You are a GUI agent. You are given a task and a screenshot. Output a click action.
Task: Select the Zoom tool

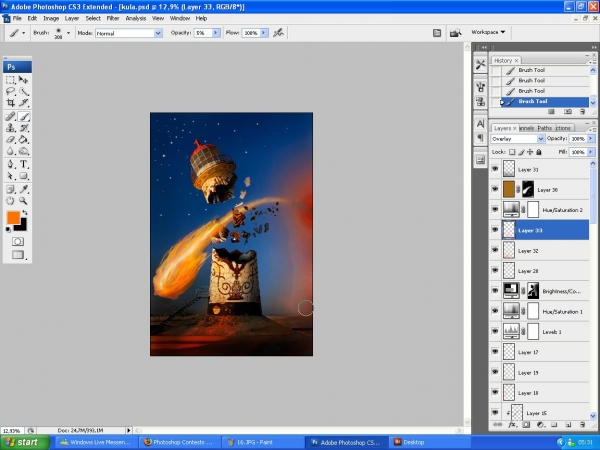pyautogui.click(x=23, y=201)
